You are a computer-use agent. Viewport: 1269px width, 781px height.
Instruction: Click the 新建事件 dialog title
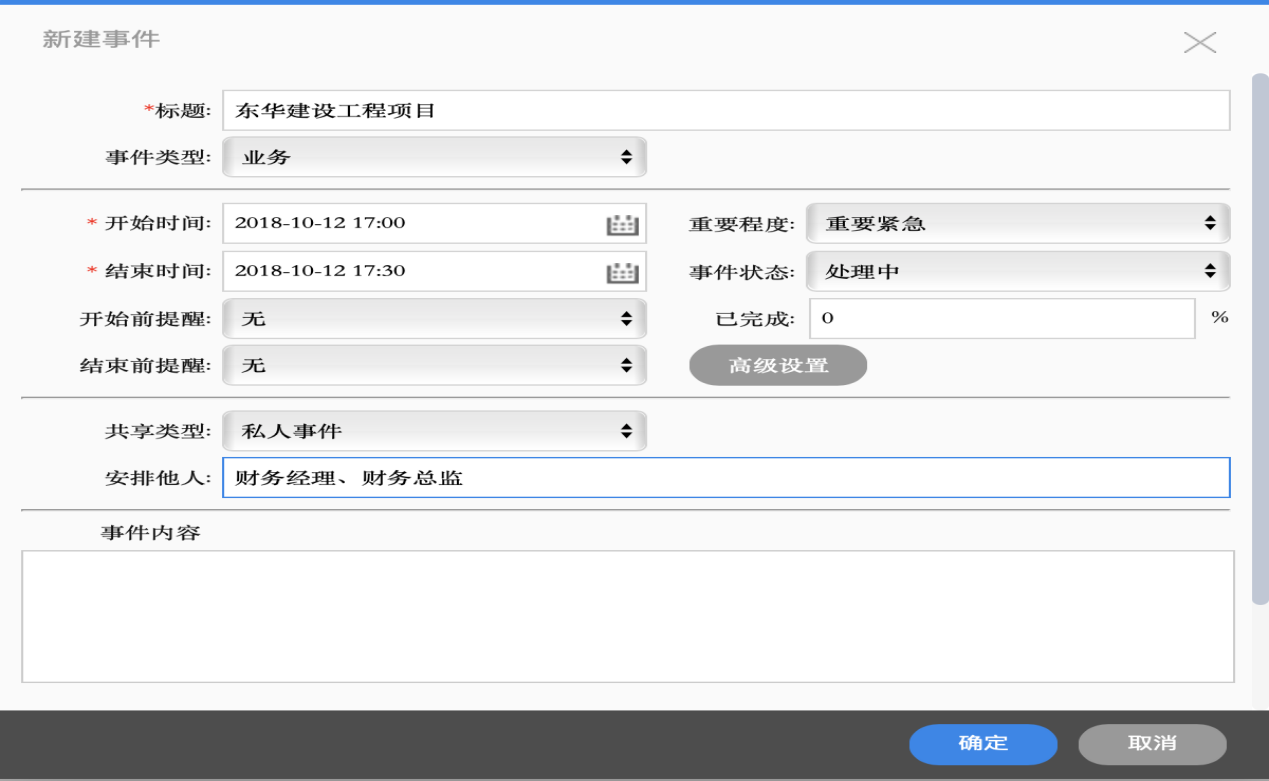[x=101, y=40]
